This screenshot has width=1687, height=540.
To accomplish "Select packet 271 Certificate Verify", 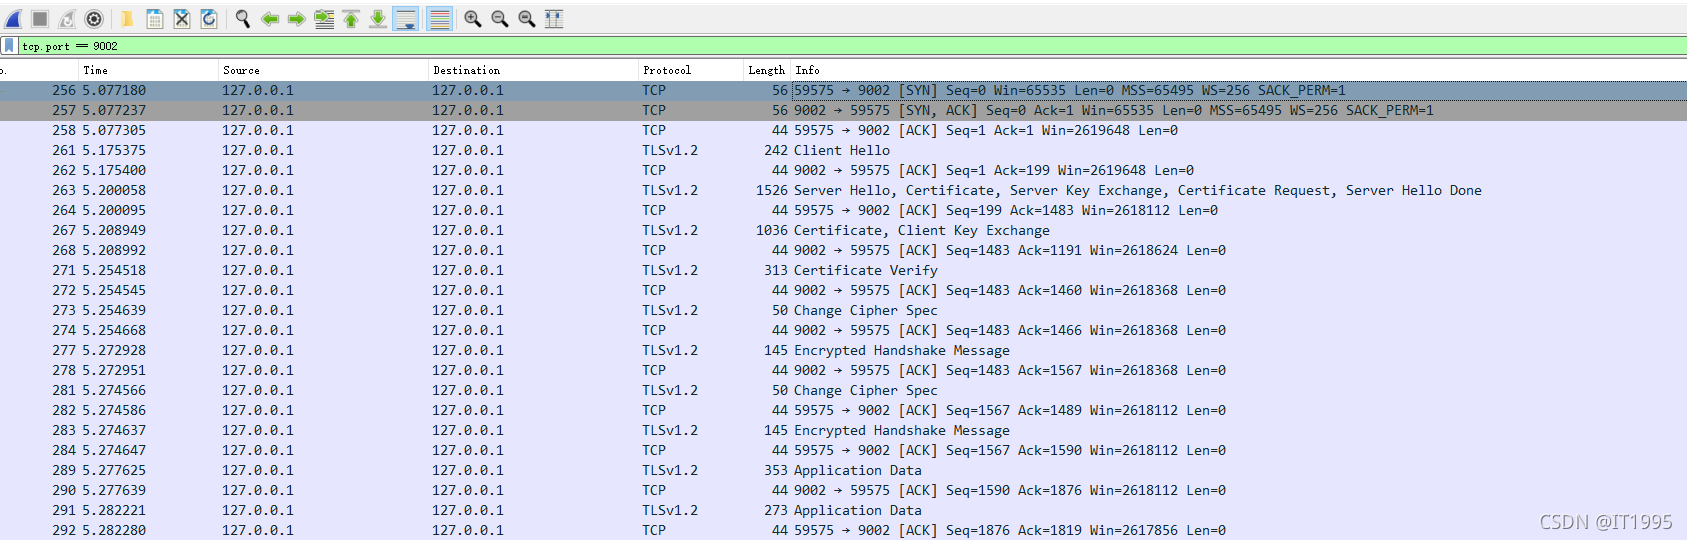I will coord(843,270).
